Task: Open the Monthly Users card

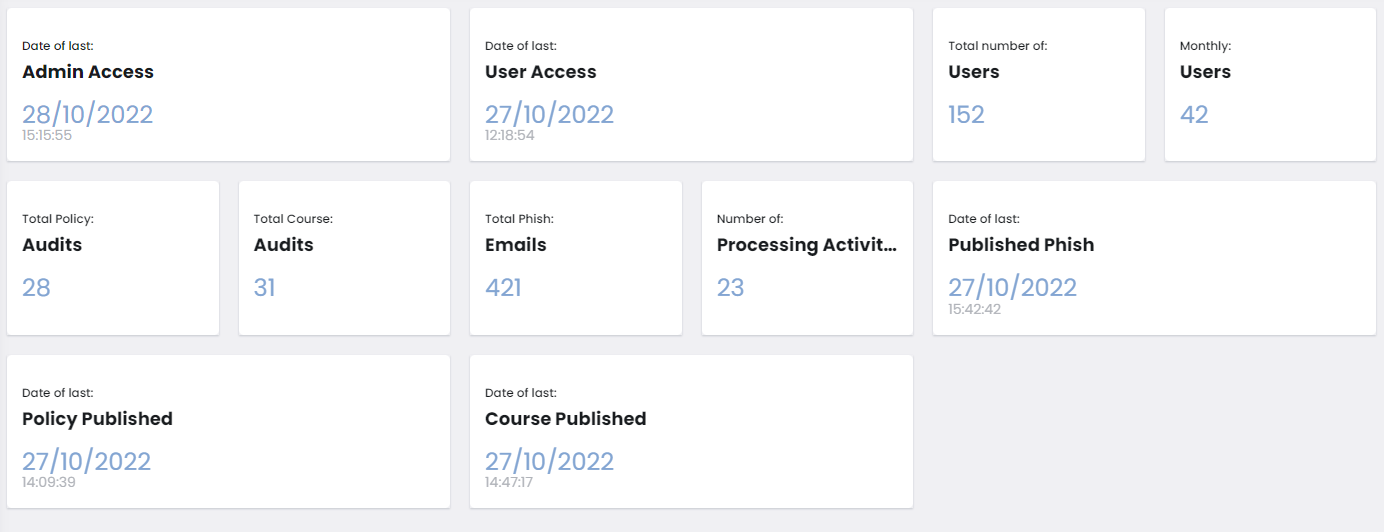Action: pos(1270,84)
